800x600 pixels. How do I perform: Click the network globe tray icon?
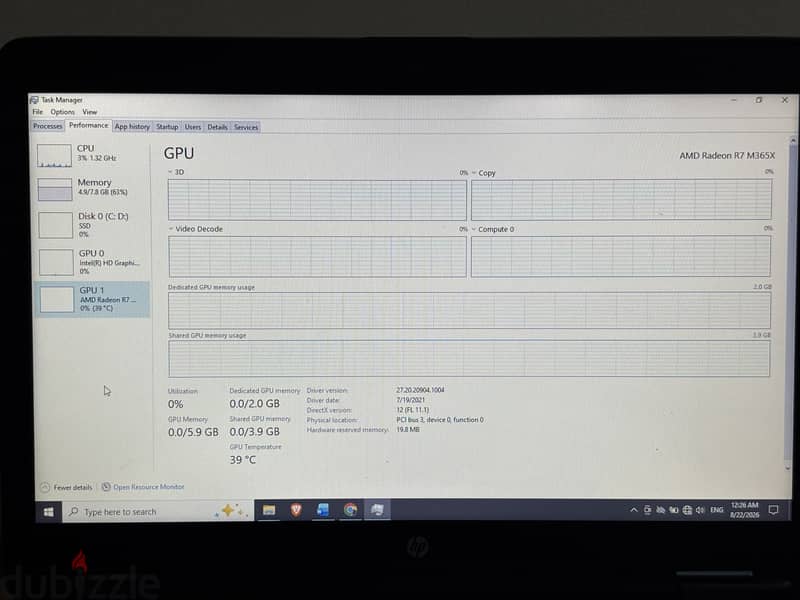(687, 510)
